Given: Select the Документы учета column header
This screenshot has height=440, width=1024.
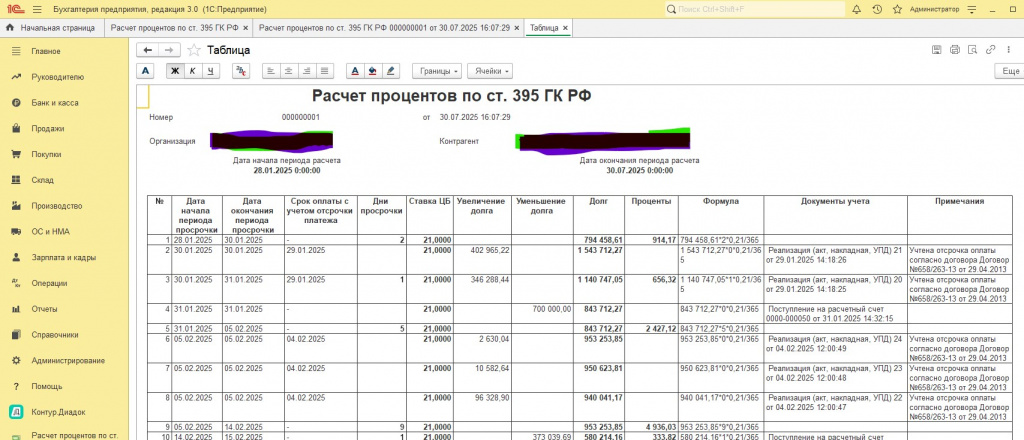Looking at the screenshot, I should tap(835, 215).
